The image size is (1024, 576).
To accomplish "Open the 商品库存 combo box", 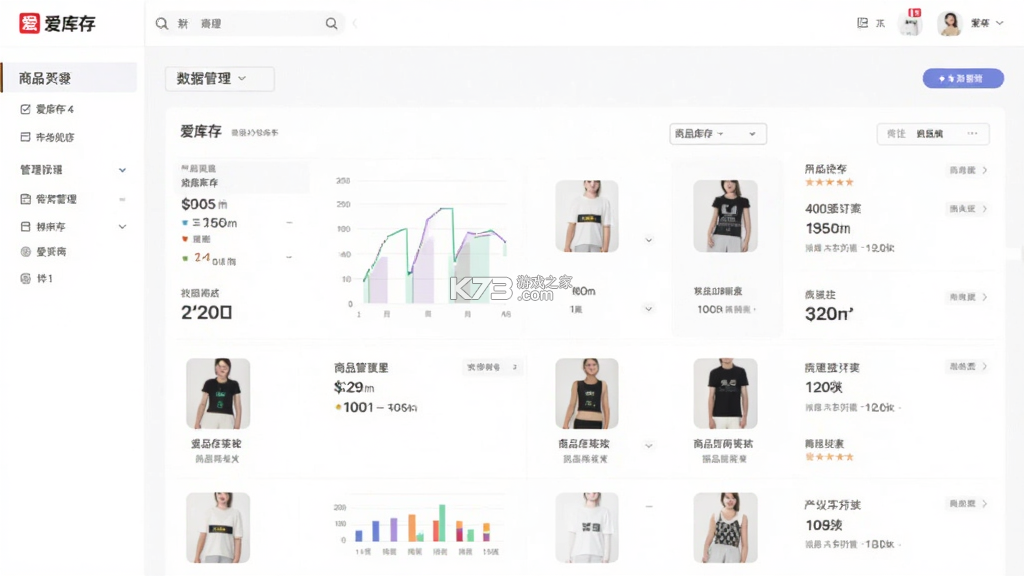I will coord(718,134).
